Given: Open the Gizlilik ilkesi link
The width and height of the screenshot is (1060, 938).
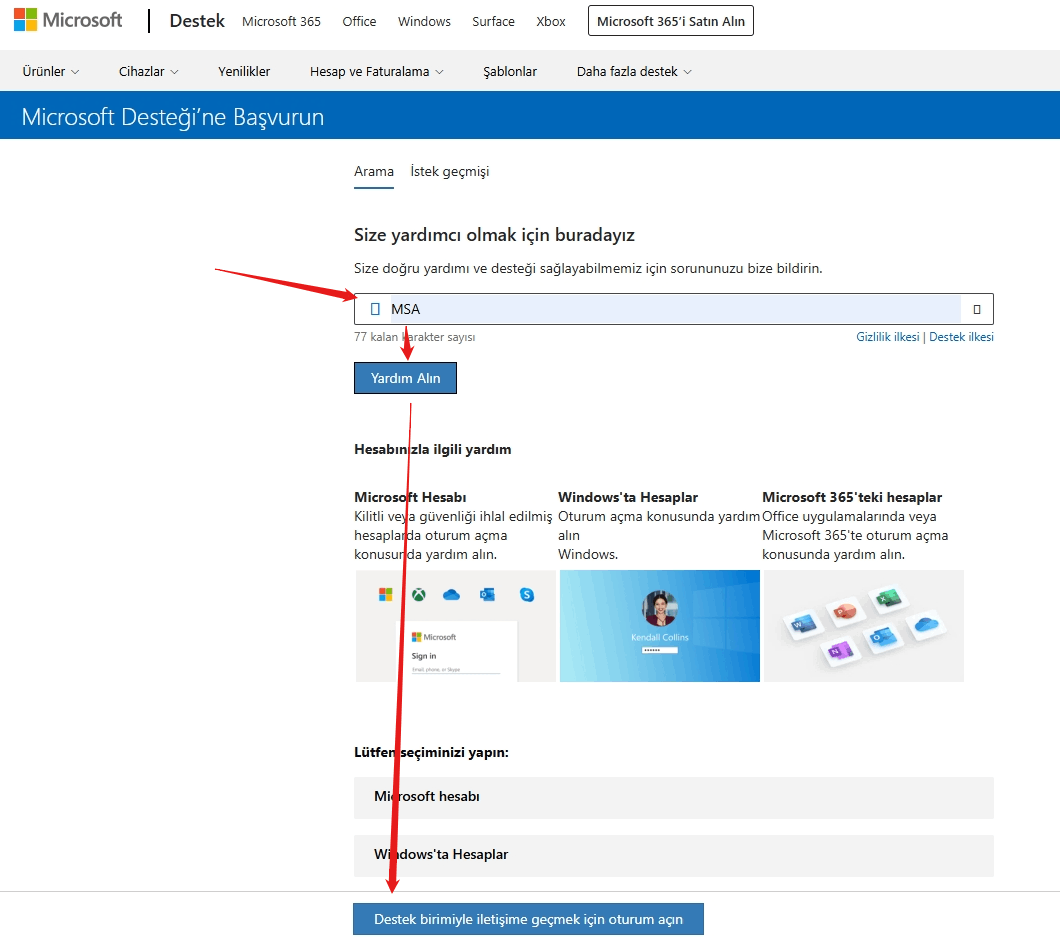Looking at the screenshot, I should [x=888, y=337].
